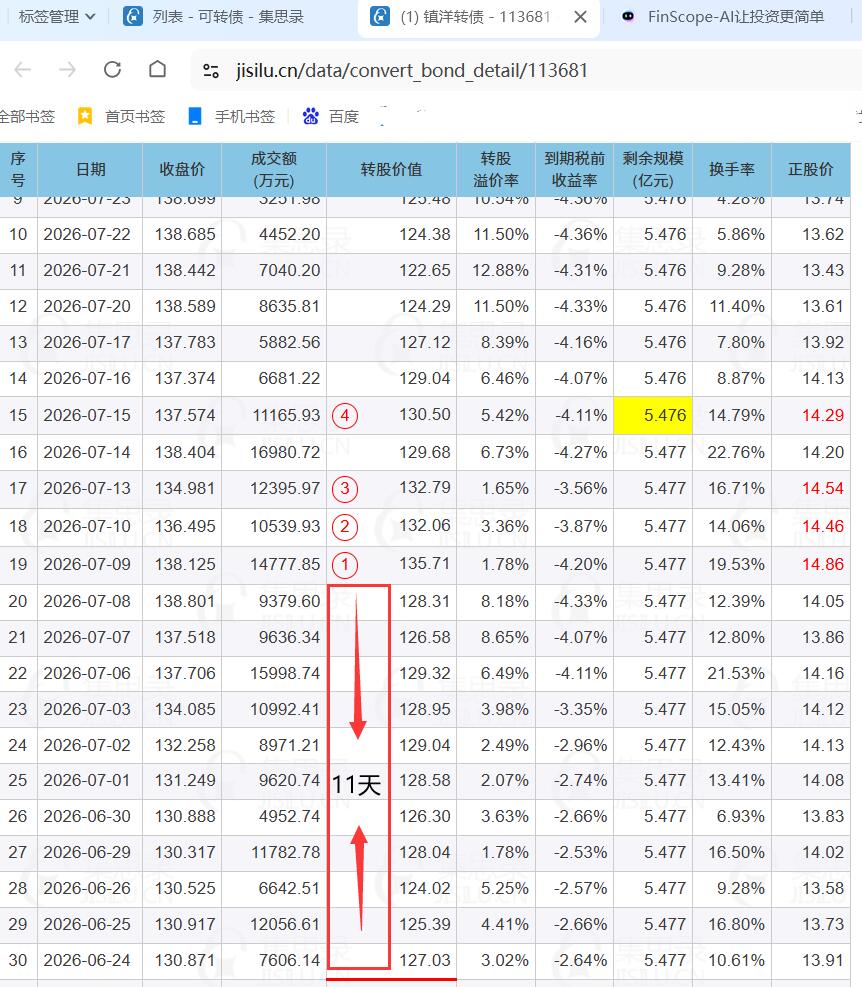Click the turnover amount 12056.61
The image size is (862, 987).
pyautogui.click(x=285, y=924)
